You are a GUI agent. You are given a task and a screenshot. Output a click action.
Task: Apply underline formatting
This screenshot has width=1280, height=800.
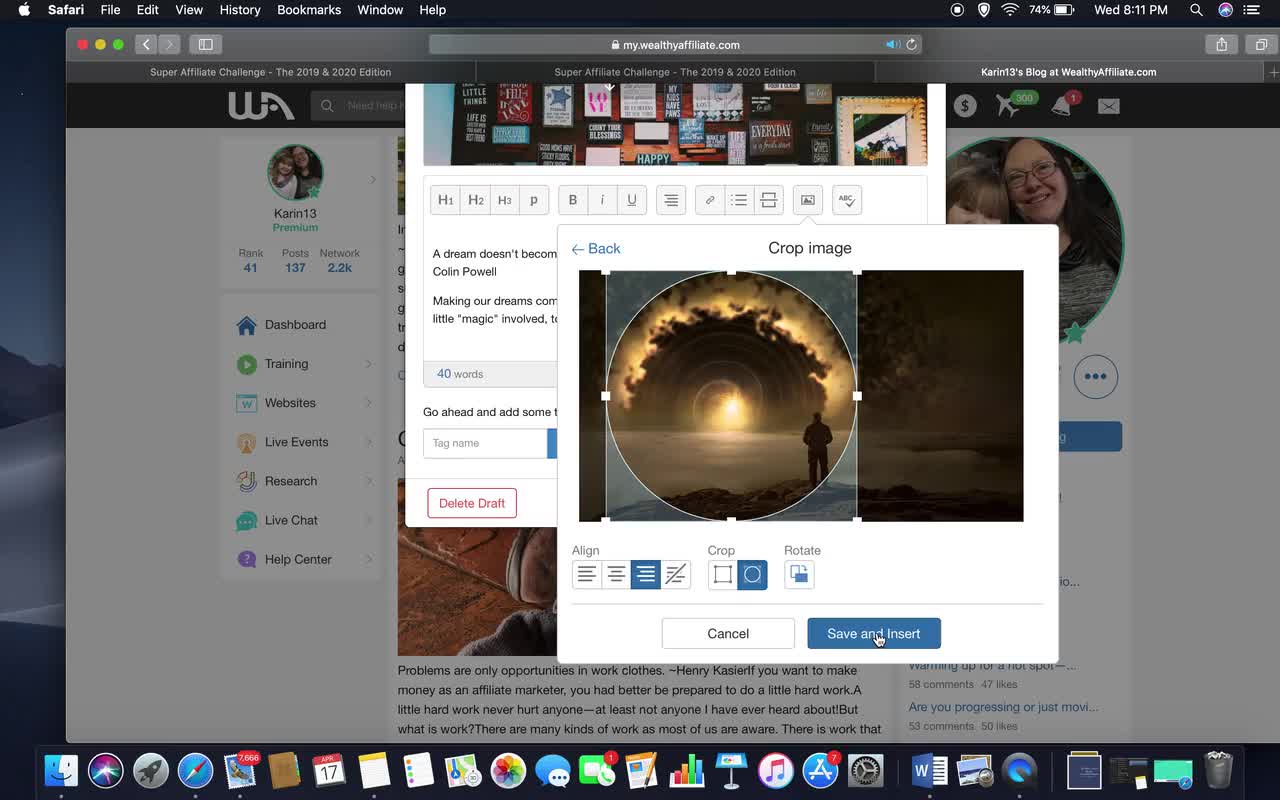click(x=631, y=200)
